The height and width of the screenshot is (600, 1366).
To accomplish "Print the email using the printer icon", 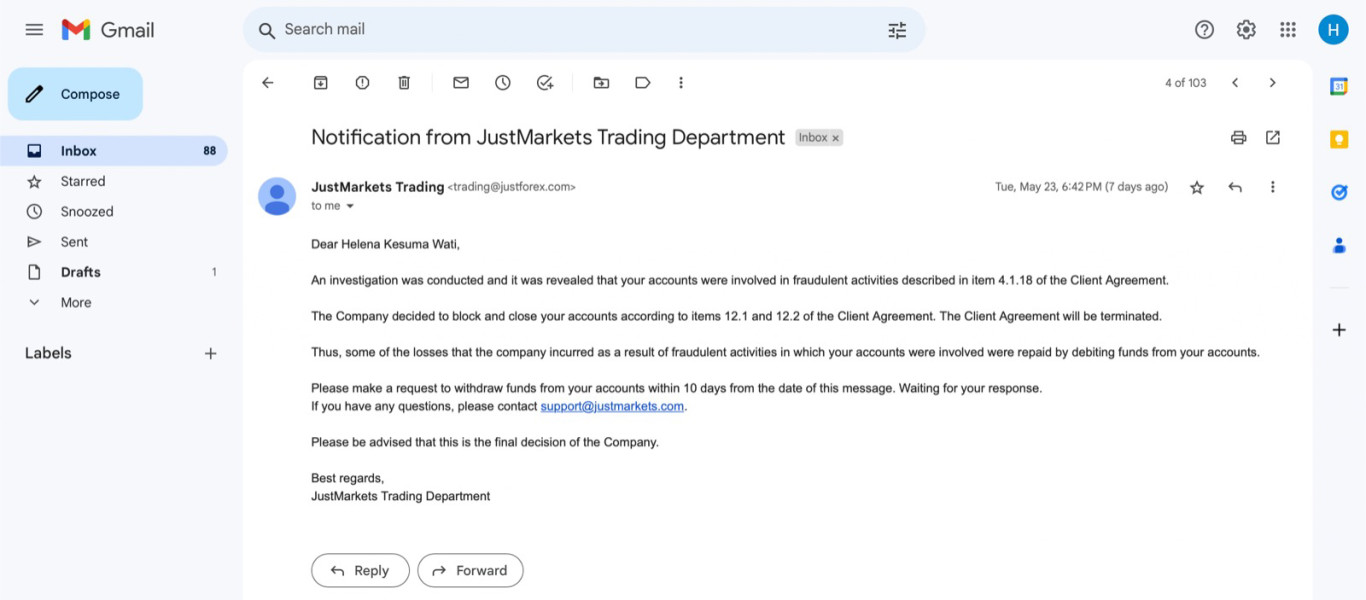I will pyautogui.click(x=1238, y=138).
